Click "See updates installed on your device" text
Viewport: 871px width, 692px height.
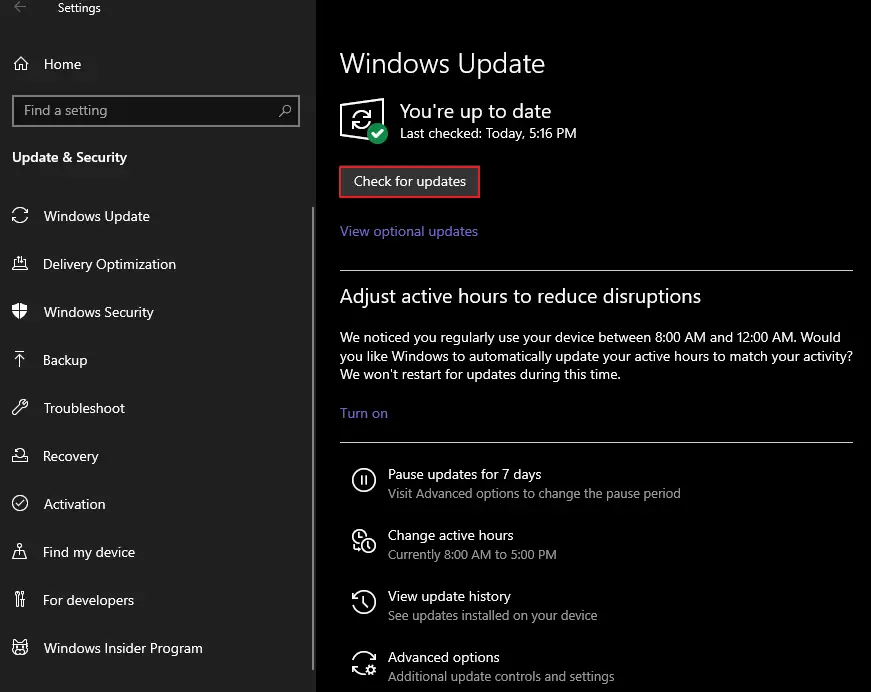coord(493,615)
